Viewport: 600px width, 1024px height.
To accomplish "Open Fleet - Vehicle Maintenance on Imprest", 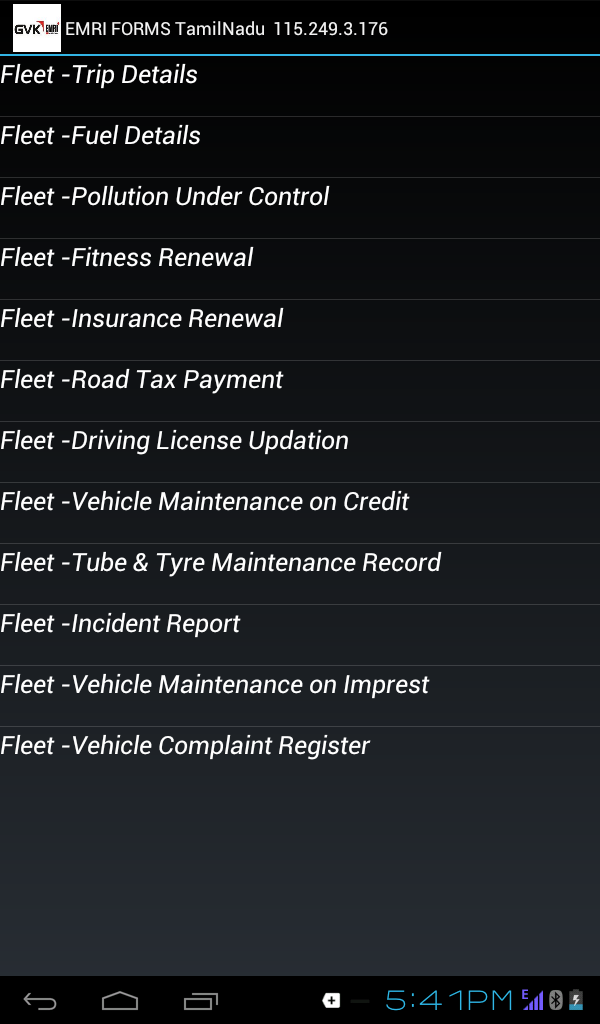I will tap(215, 685).
